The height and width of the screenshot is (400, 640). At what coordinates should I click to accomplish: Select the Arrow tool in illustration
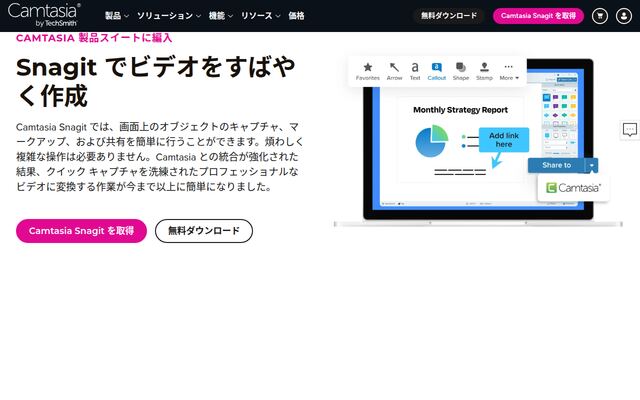394,71
